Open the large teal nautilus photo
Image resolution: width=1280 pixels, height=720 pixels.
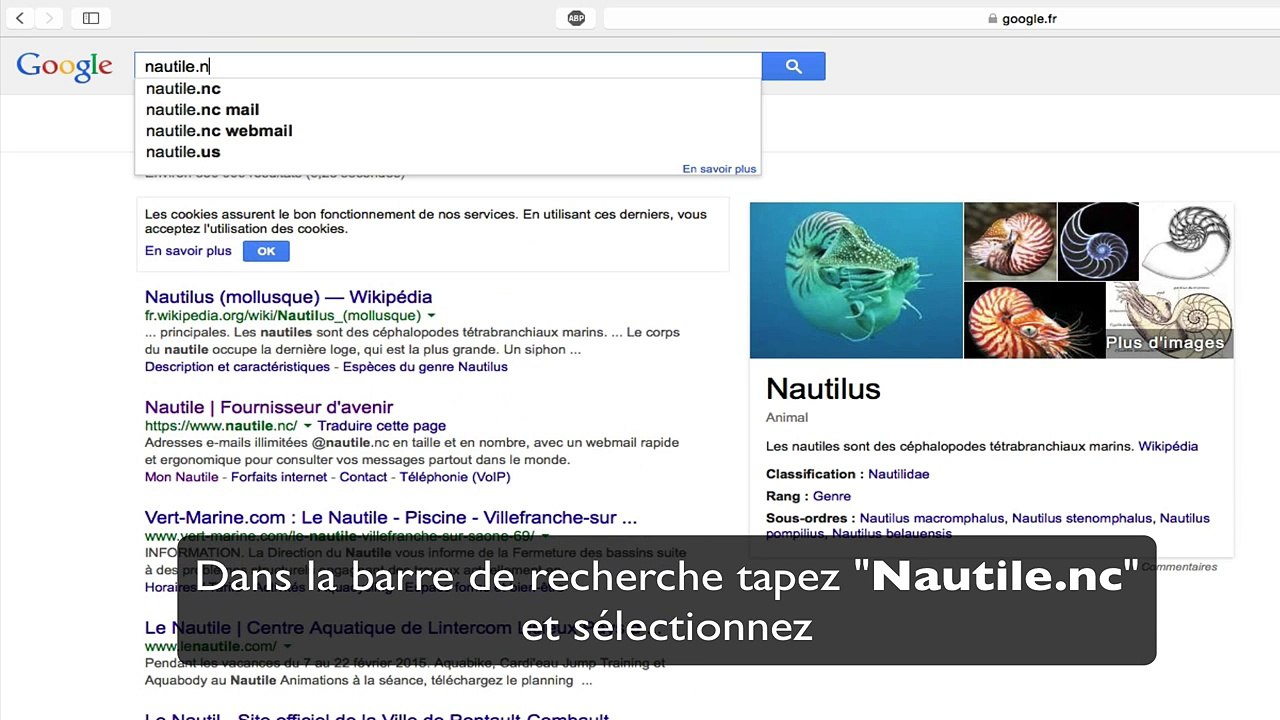point(856,280)
